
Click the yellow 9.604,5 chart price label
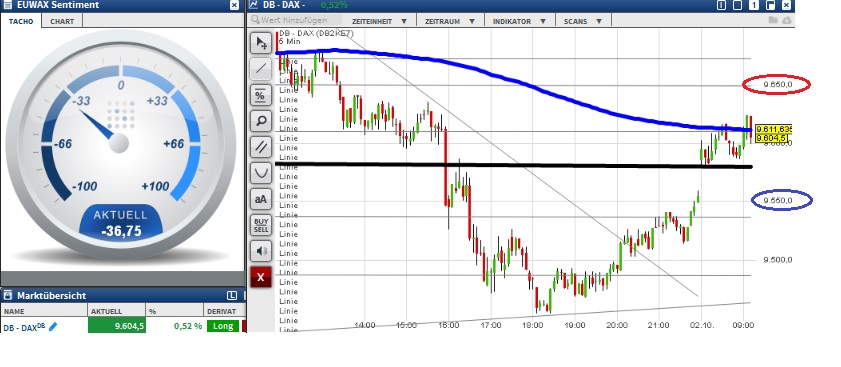771,138
